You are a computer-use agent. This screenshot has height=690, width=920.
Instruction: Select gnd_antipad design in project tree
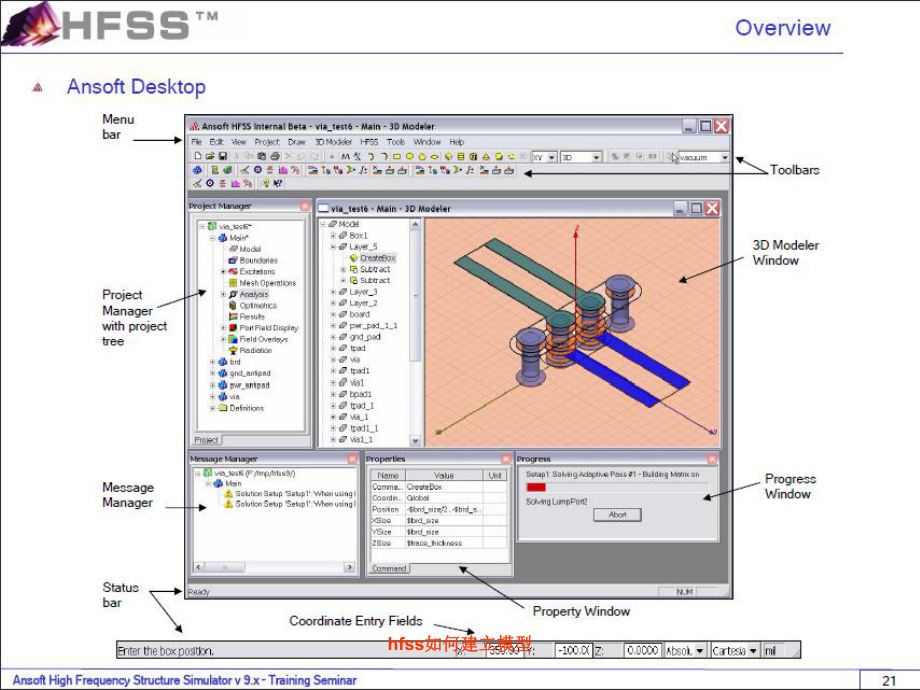(250, 373)
